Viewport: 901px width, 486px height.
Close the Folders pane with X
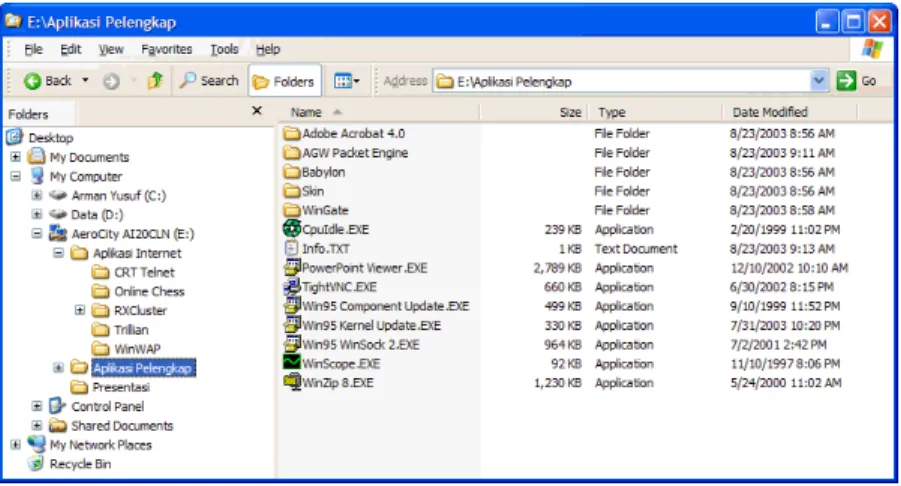tap(257, 110)
